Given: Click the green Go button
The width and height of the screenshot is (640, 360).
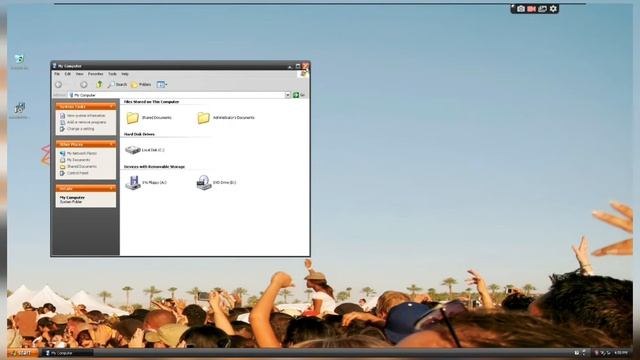Looking at the screenshot, I should (296, 95).
